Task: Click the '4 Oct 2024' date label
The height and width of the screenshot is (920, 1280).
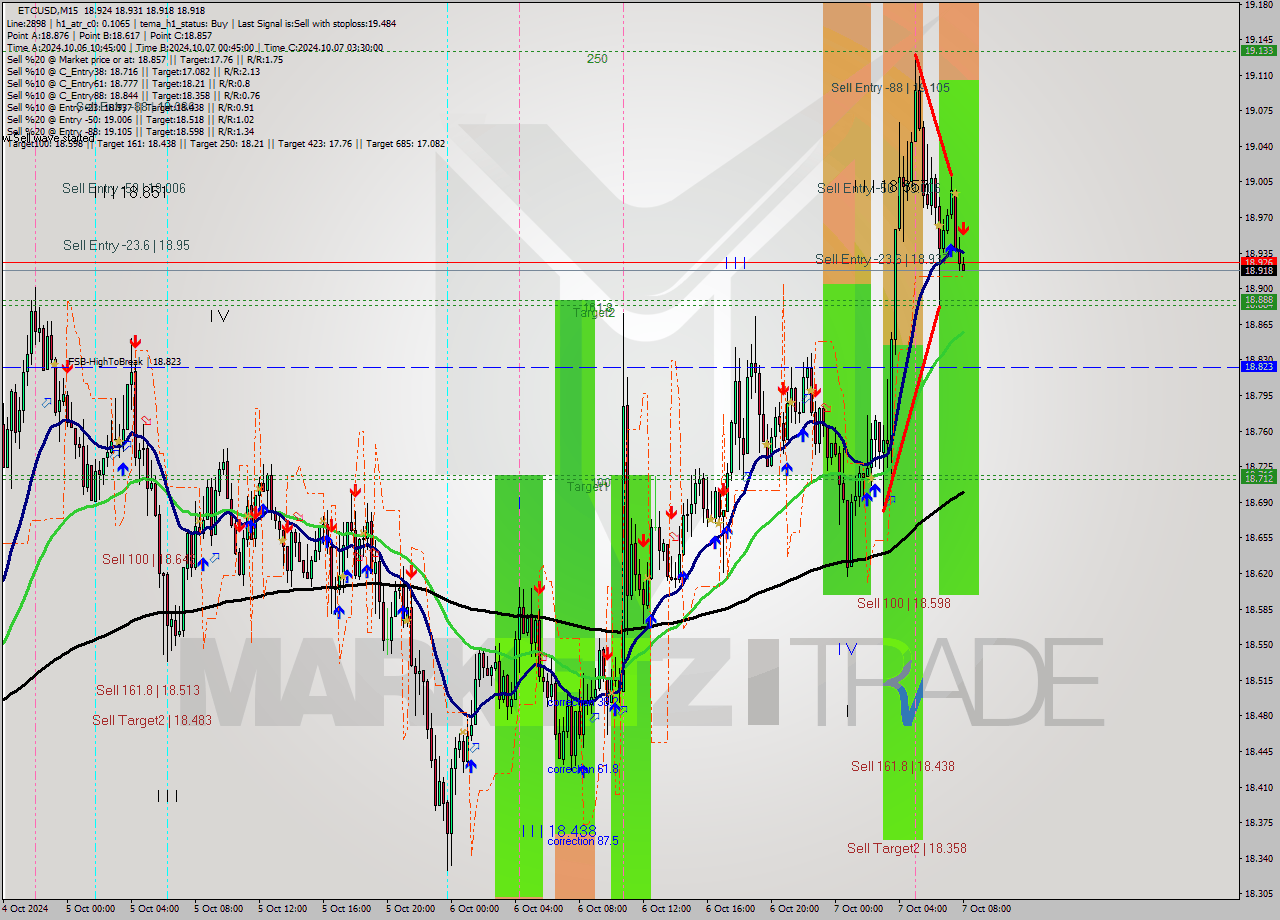Action: coord(25,909)
